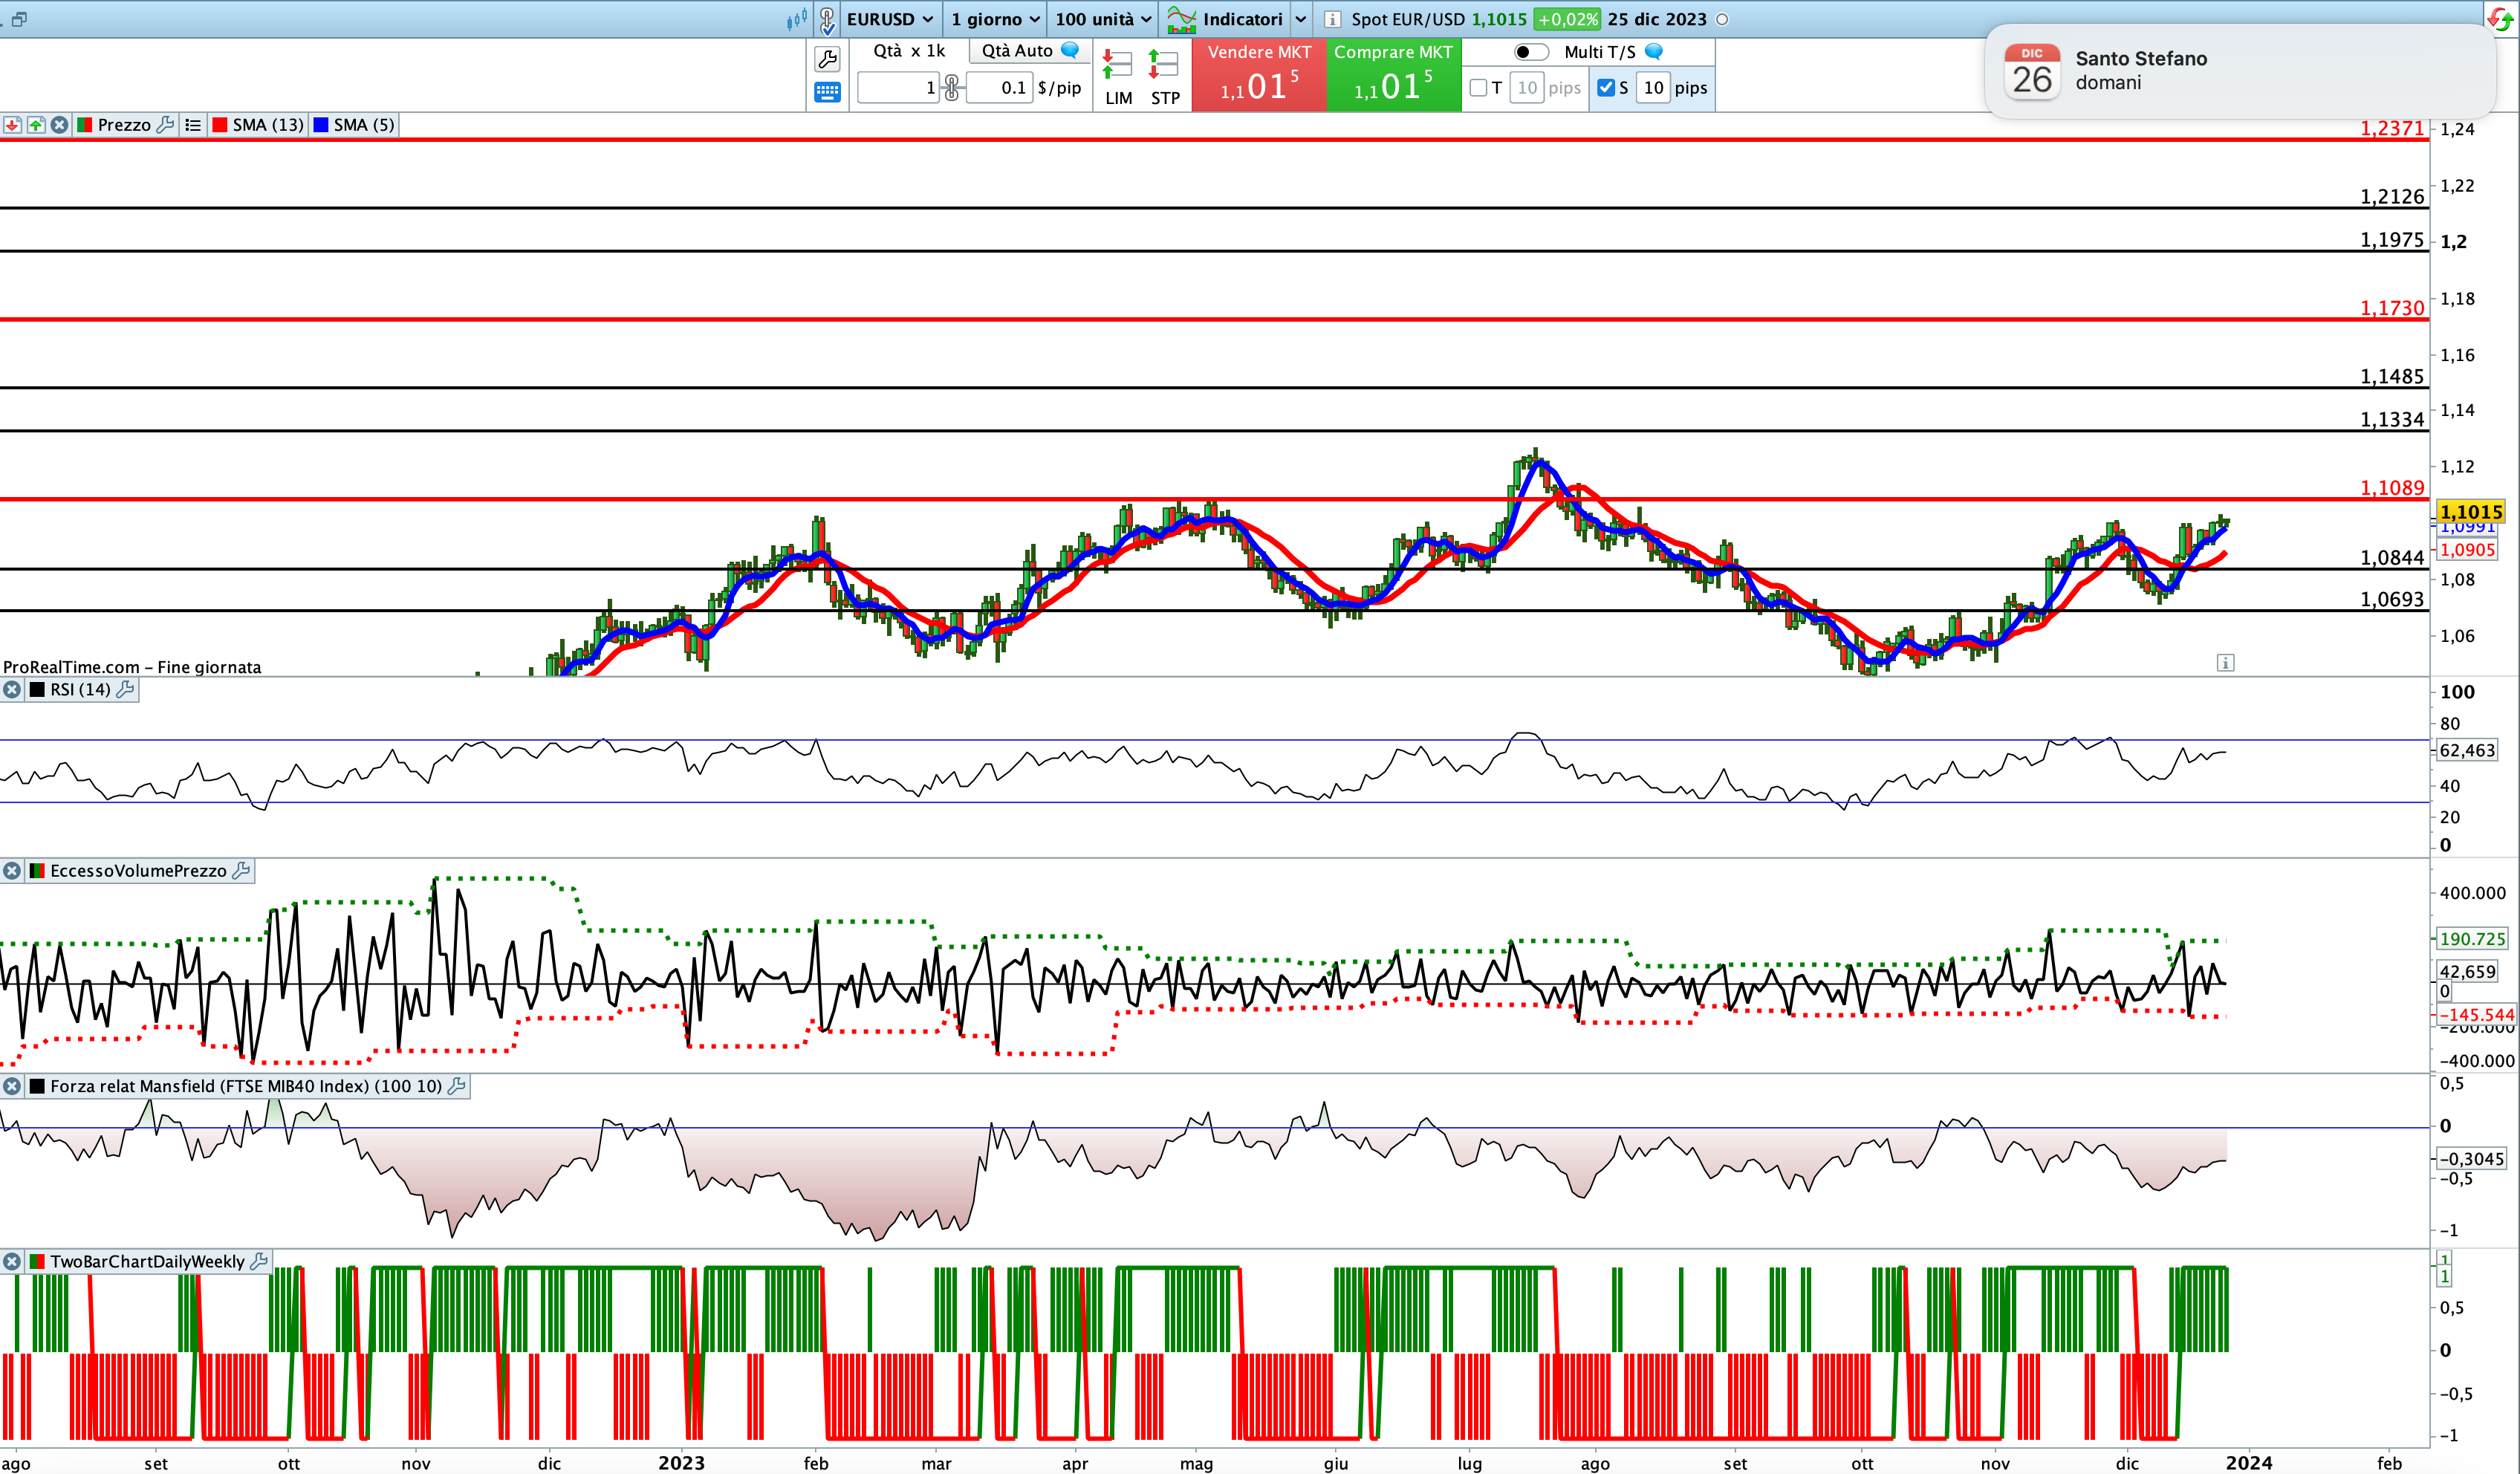The height and width of the screenshot is (1474, 2520).
Task: Place a LIM limit order
Action: click(1118, 77)
